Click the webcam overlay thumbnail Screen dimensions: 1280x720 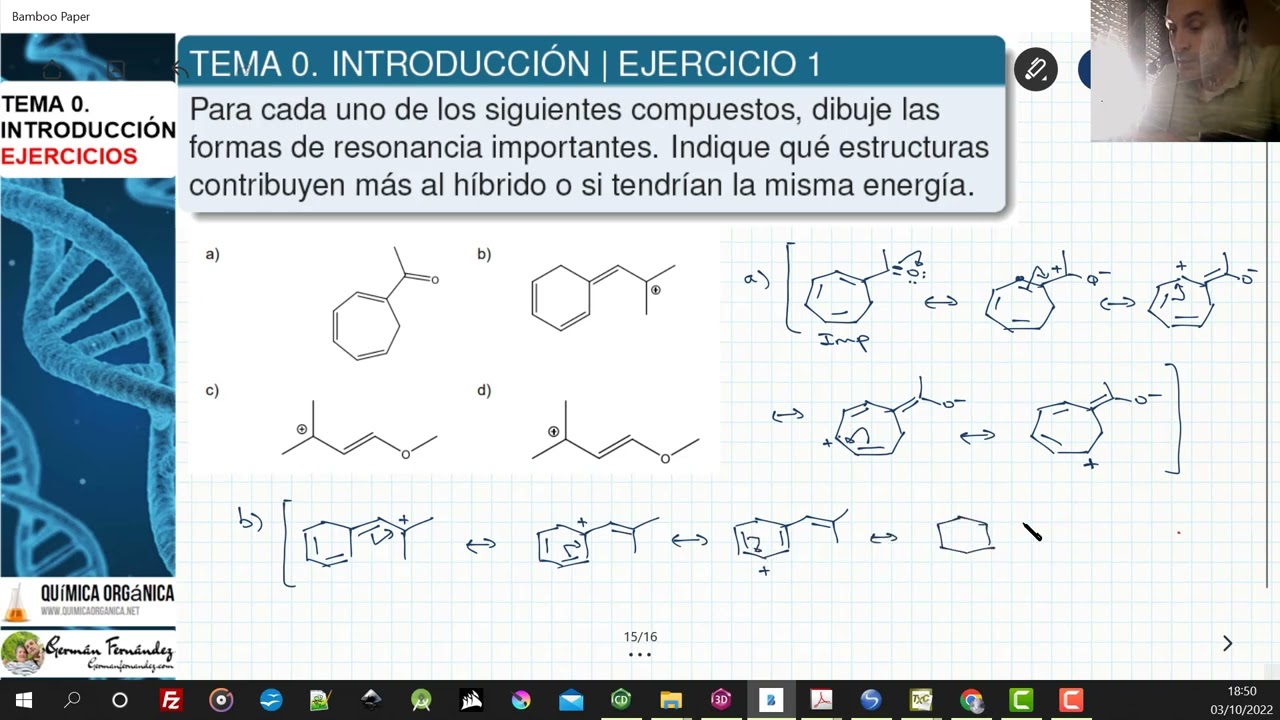(1185, 70)
